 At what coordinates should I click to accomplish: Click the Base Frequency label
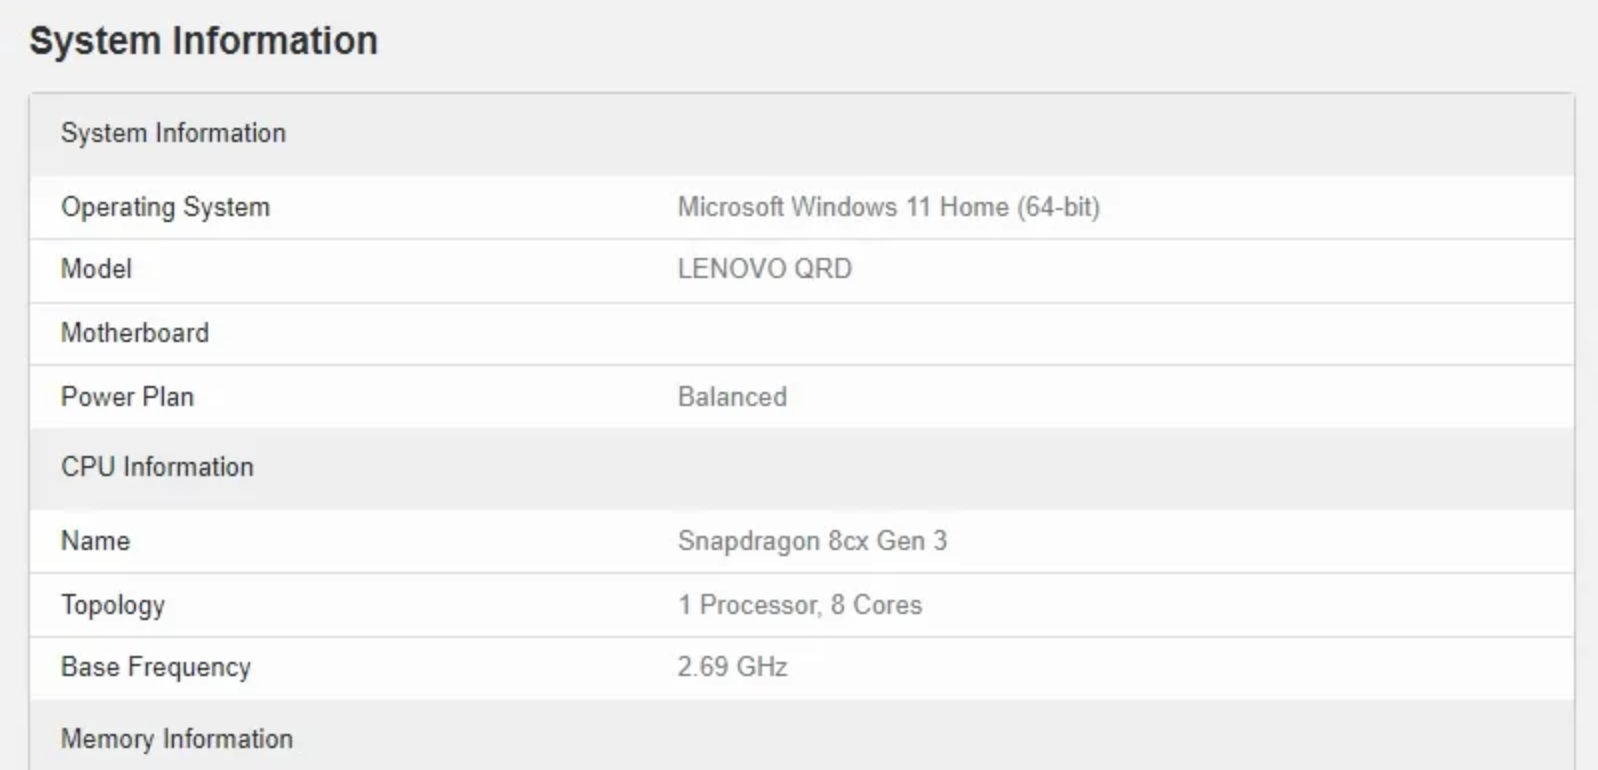click(156, 667)
